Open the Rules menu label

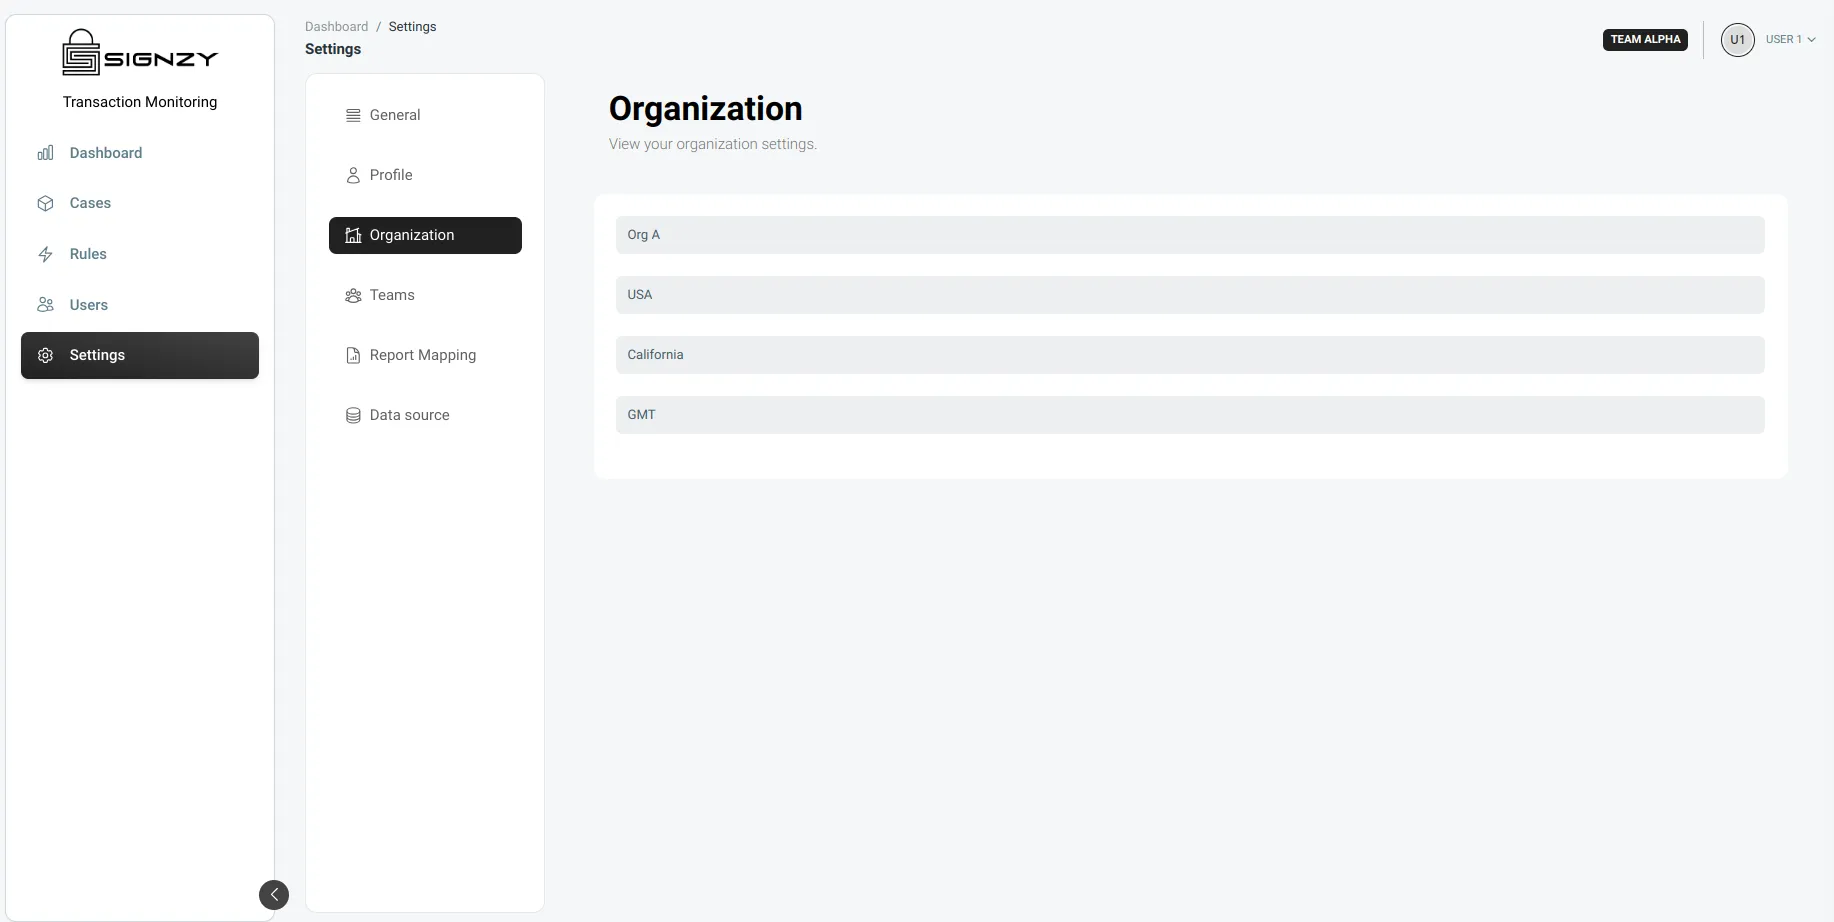(x=88, y=254)
